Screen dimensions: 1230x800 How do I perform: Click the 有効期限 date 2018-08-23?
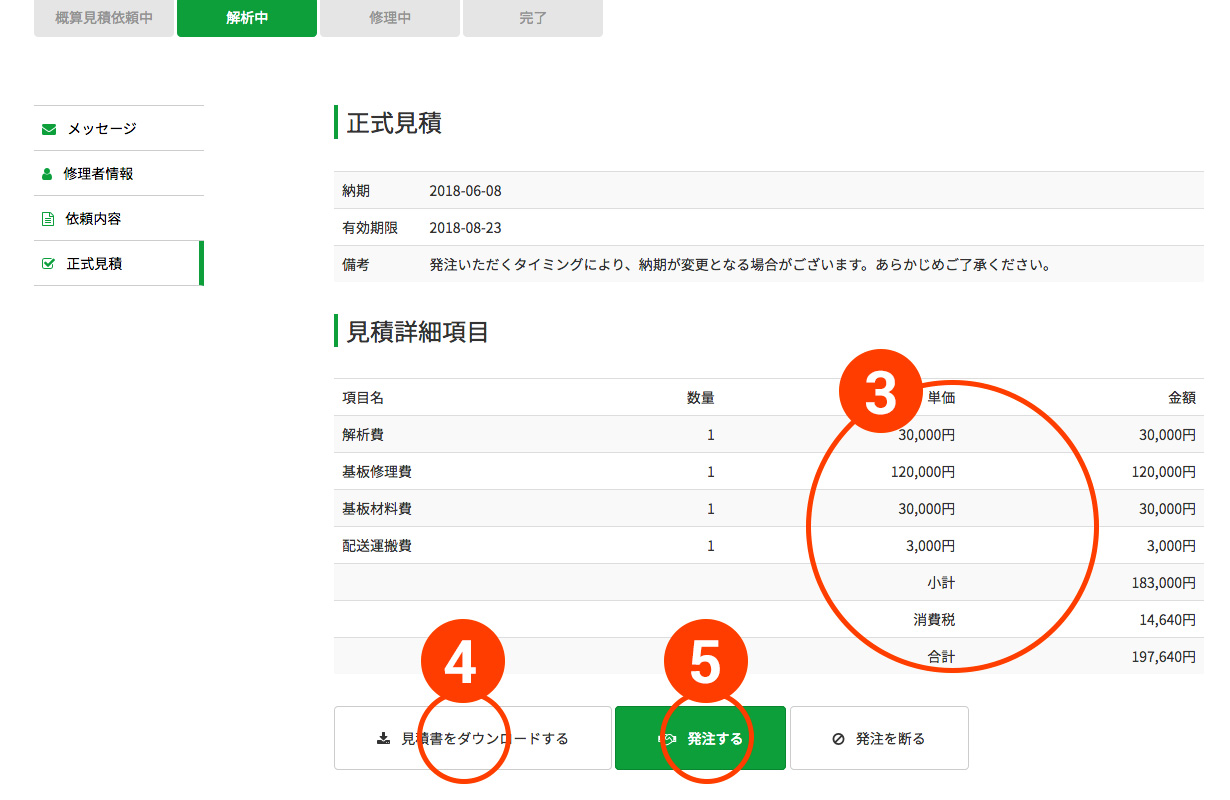coord(465,228)
